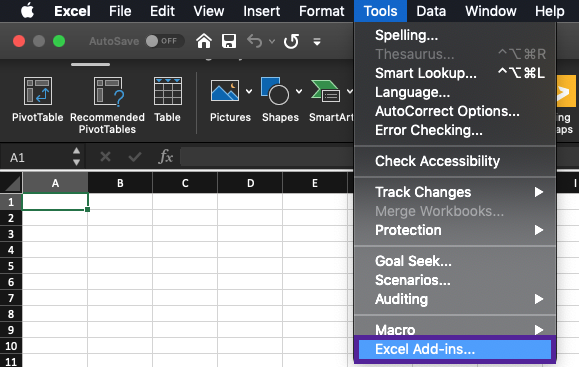
Task: Expand the Track Changes submenu
Action: click(x=455, y=192)
